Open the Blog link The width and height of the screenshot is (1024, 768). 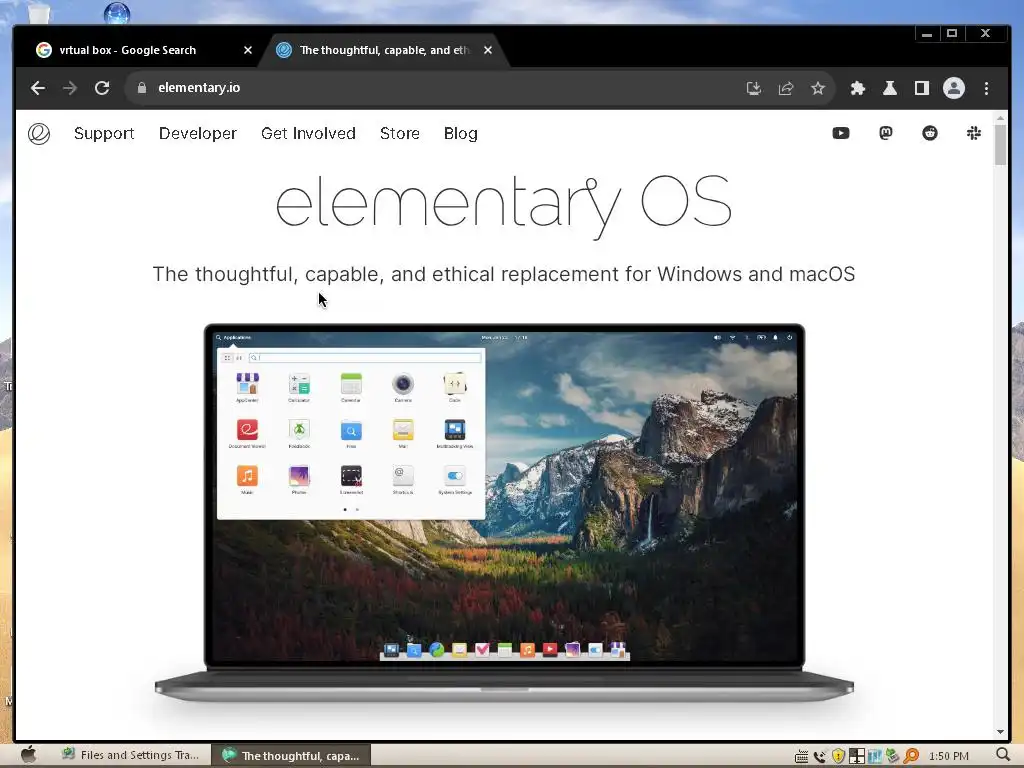(x=461, y=133)
